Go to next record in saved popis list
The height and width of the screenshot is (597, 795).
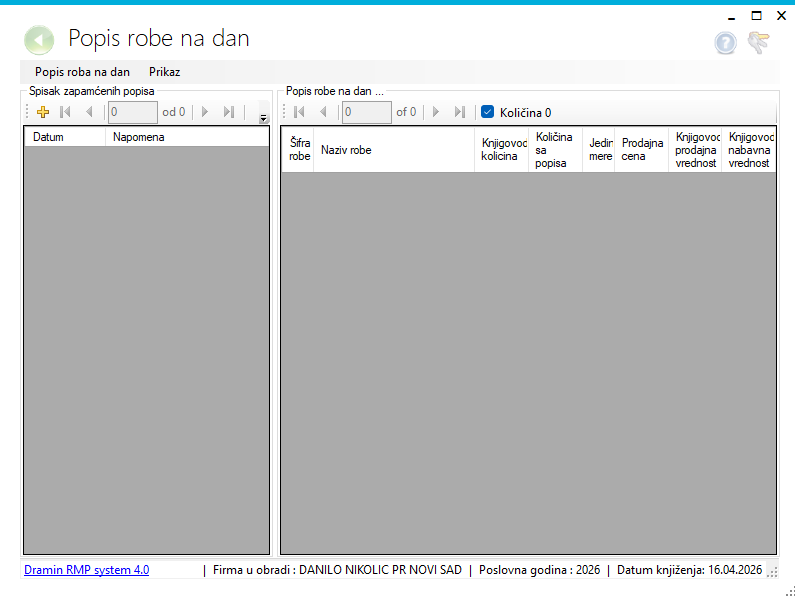point(205,112)
